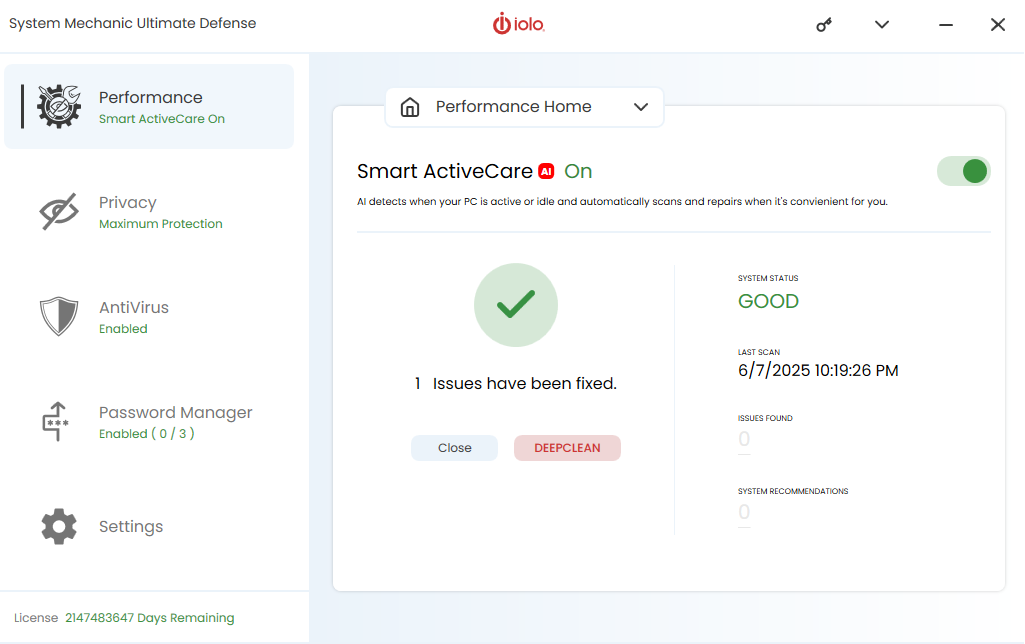
Task: Click the iolo logo
Action: (518, 24)
